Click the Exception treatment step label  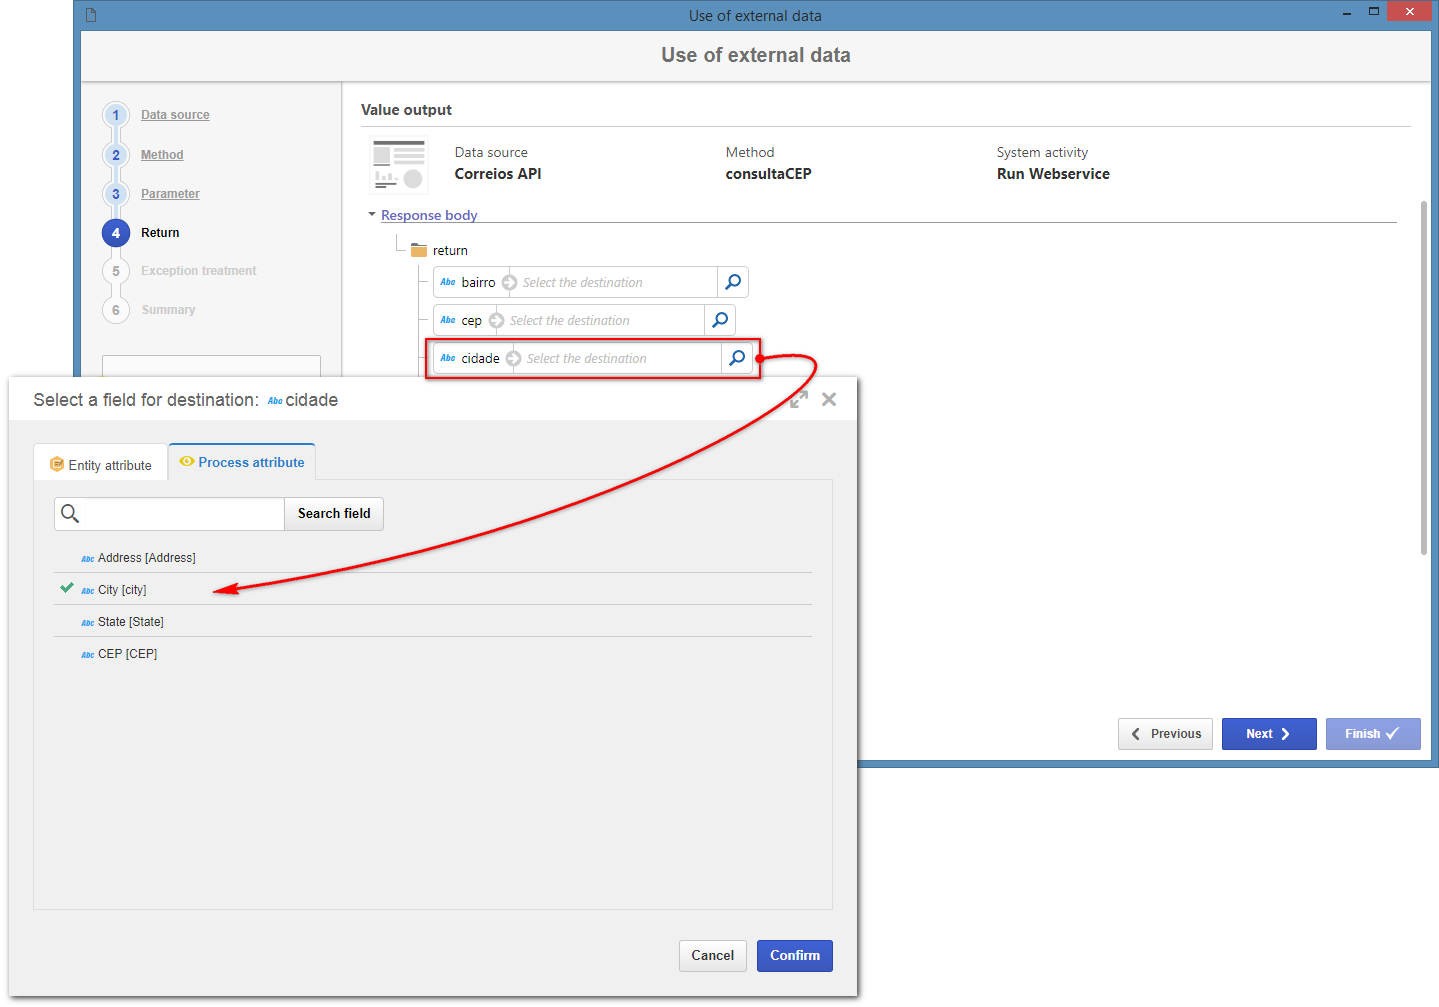198,271
